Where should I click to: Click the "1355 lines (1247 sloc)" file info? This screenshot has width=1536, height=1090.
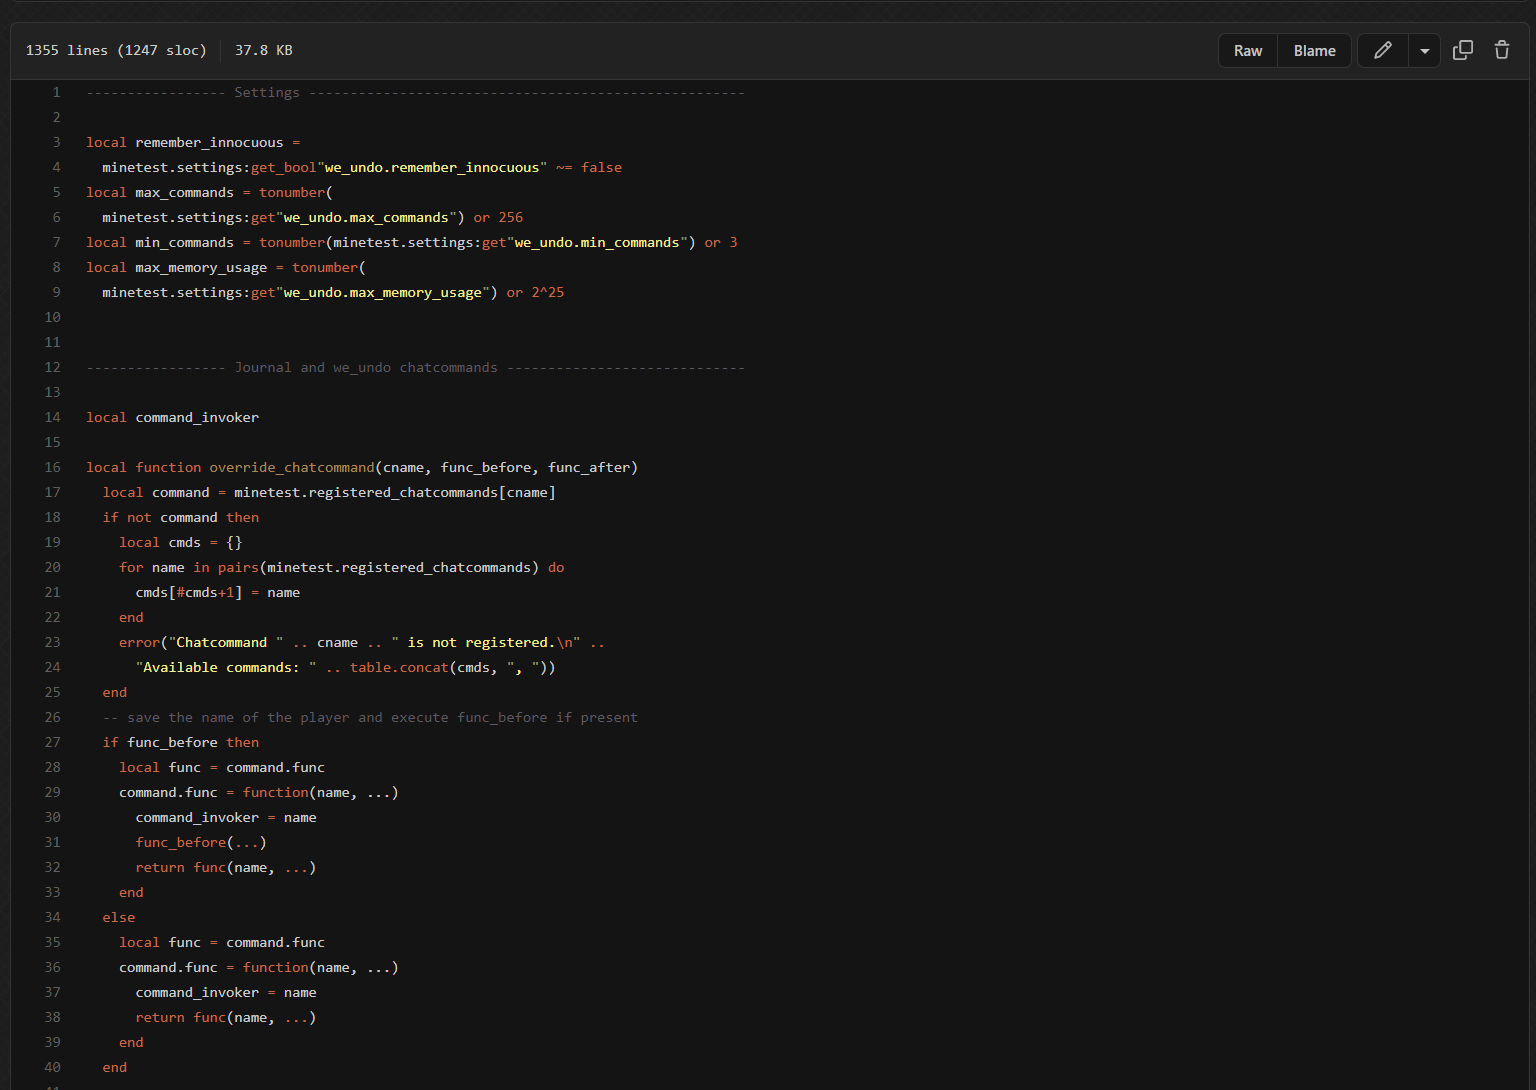(x=116, y=50)
